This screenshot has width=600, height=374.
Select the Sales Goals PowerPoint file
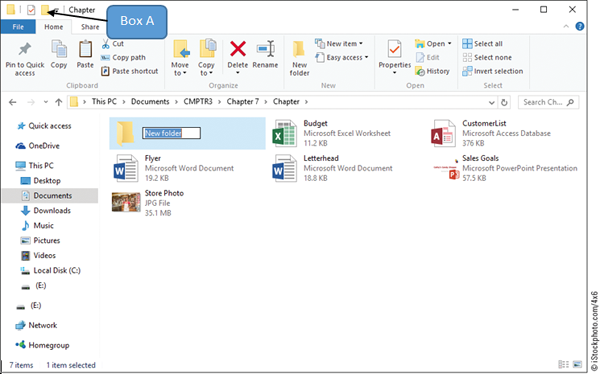coord(505,168)
